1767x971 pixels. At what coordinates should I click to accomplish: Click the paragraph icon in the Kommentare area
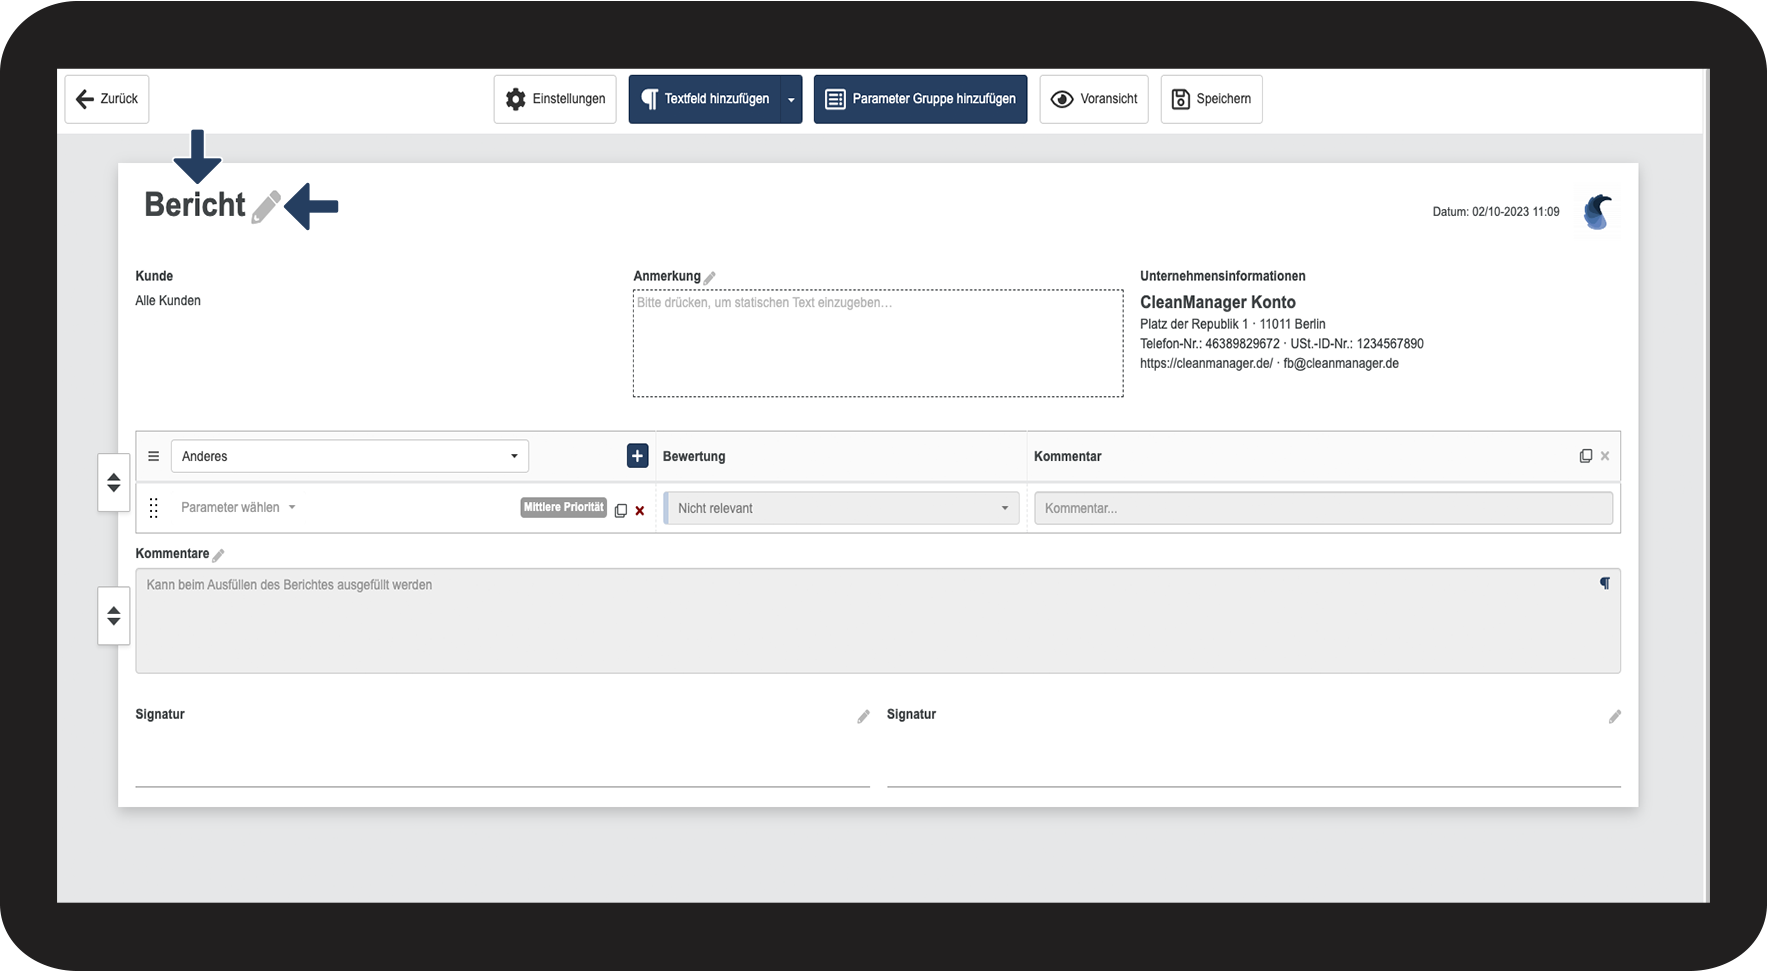pos(1605,583)
